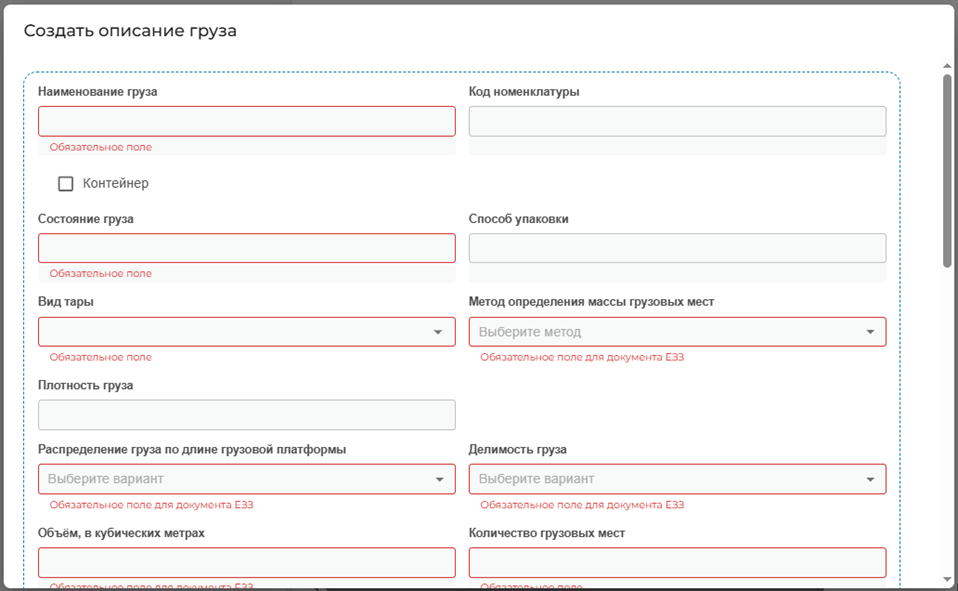
Task: Focus the Количество грузовых мест field
Action: (x=677, y=562)
